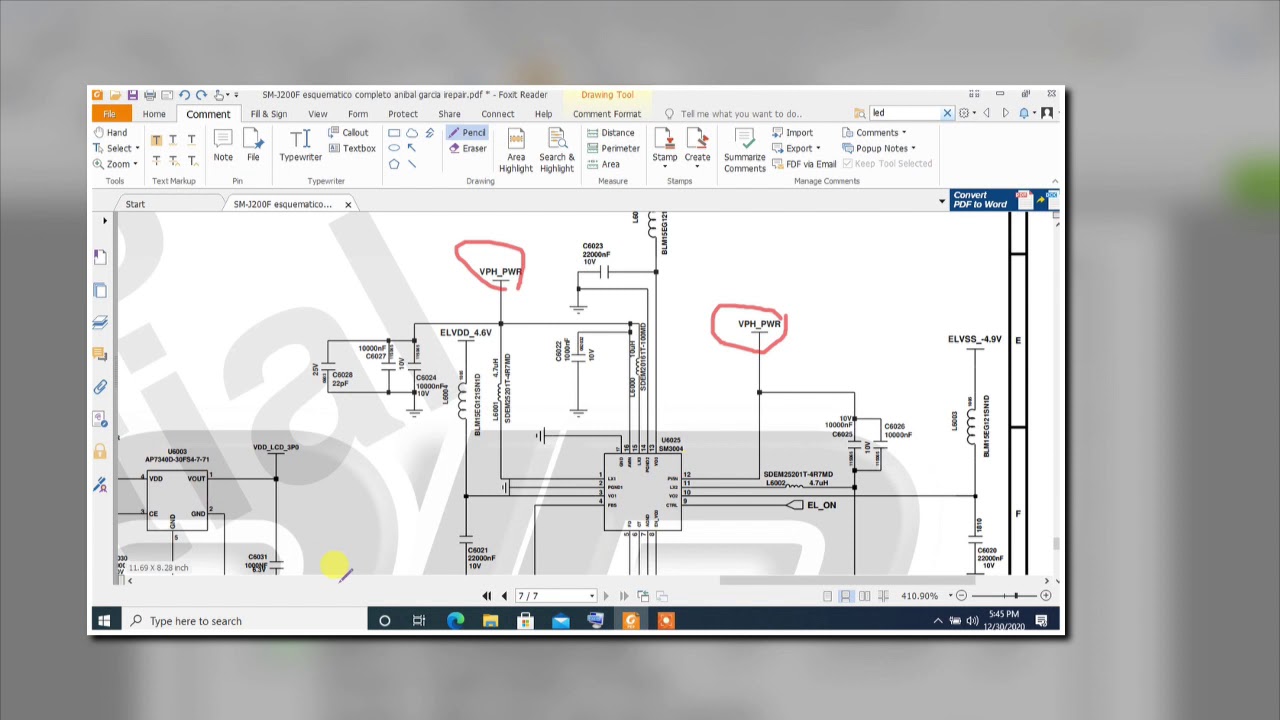Insert a Textbox annotation
The image size is (1280, 720).
351,148
